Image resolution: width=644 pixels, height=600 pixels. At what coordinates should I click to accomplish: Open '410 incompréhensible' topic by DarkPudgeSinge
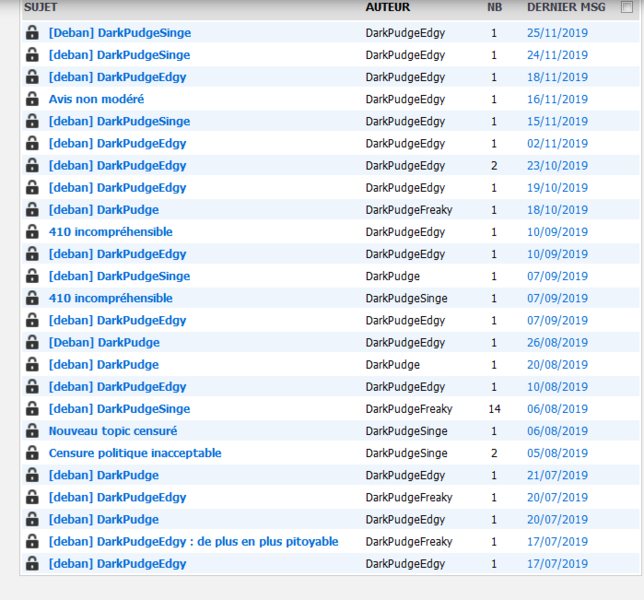pyautogui.click(x=110, y=298)
